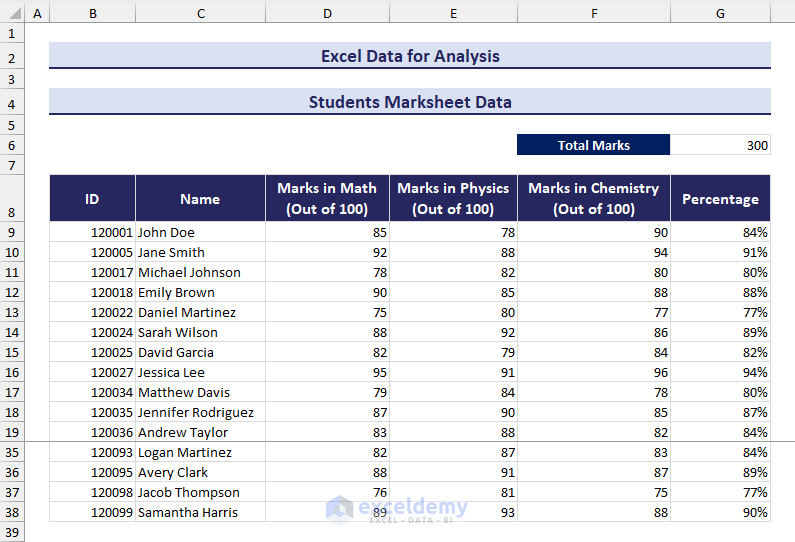Click row 36 header

12,472
